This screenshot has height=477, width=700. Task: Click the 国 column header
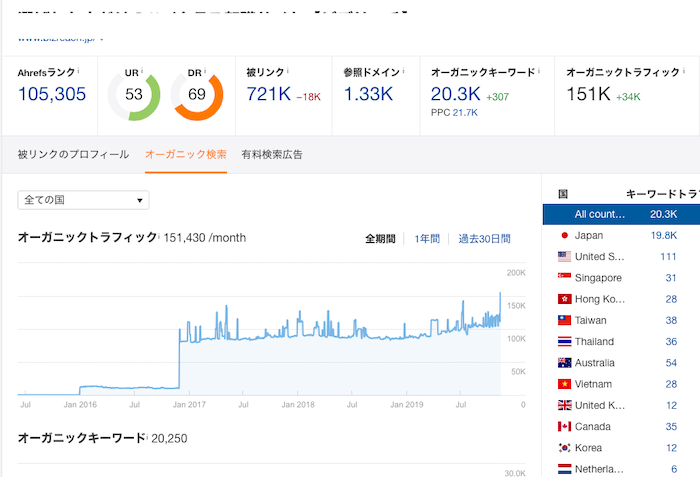click(563, 194)
